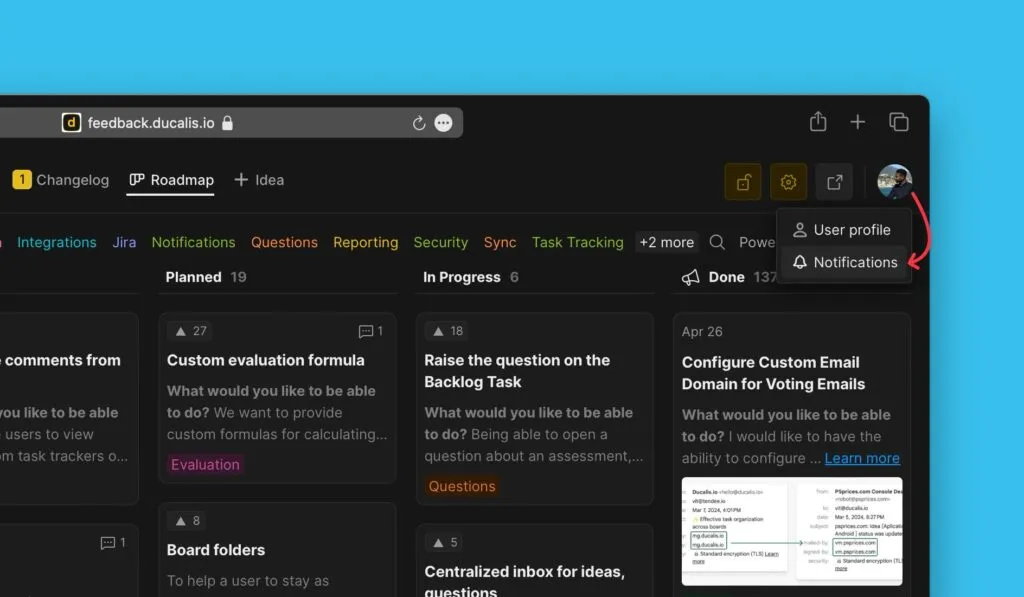Filter by the pink Evaluation tag
Viewport: 1024px width, 597px height.
pyautogui.click(x=205, y=464)
